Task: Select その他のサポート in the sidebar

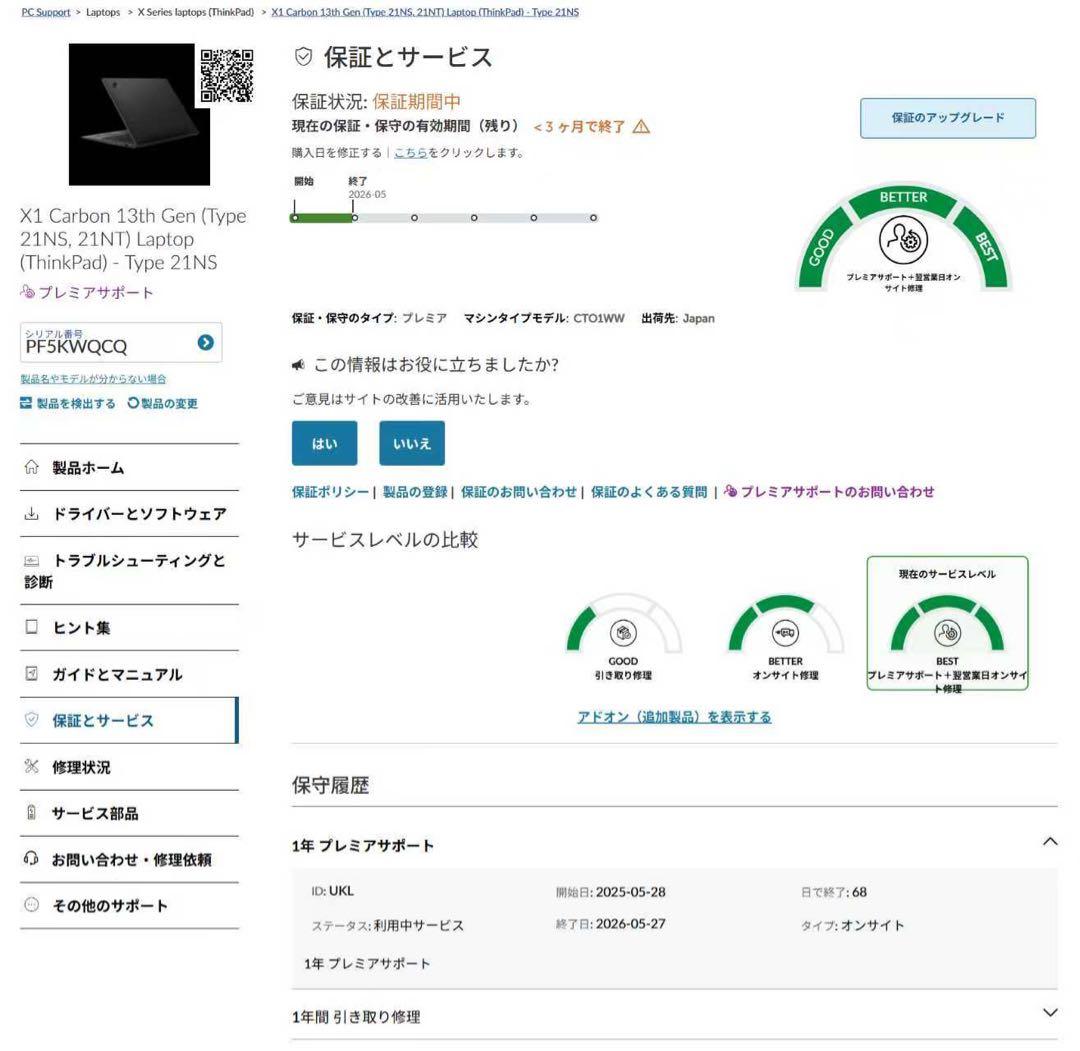Action: point(110,905)
